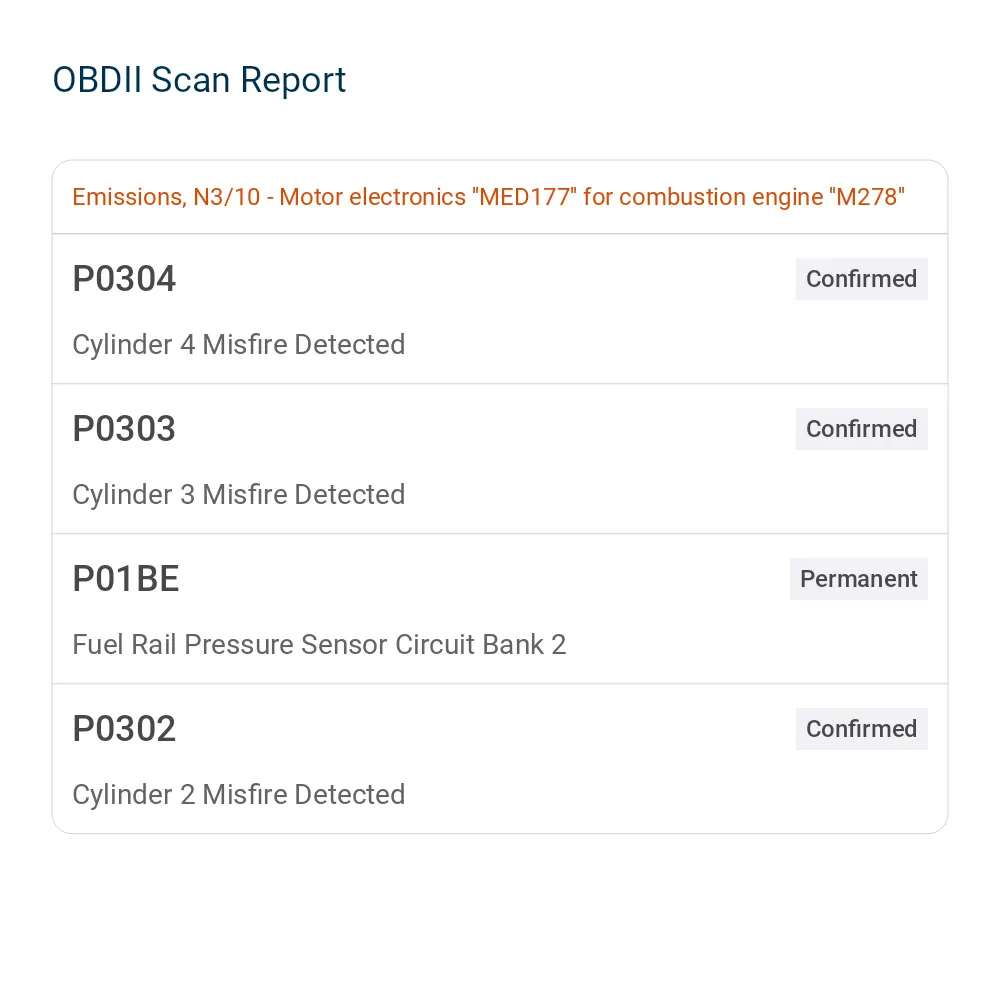Select Cylinder 4 Misfire Detected description

pyautogui.click(x=239, y=345)
